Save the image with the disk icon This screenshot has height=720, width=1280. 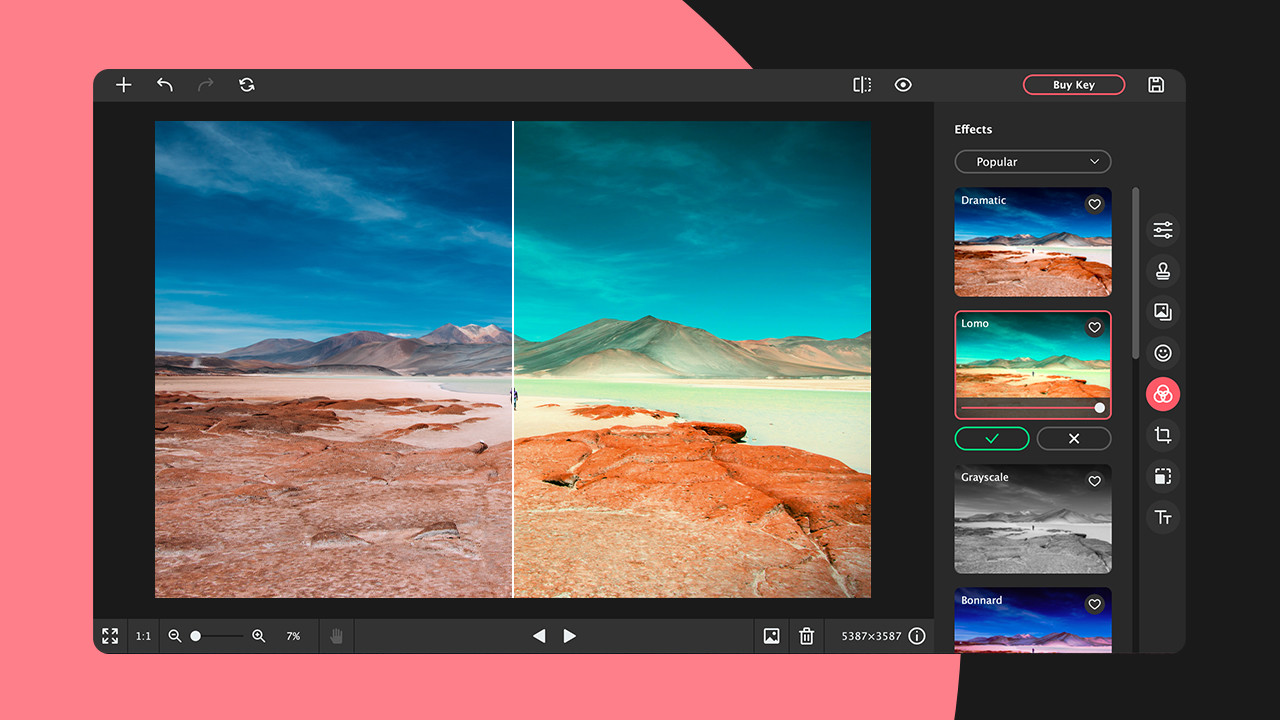tap(1156, 85)
